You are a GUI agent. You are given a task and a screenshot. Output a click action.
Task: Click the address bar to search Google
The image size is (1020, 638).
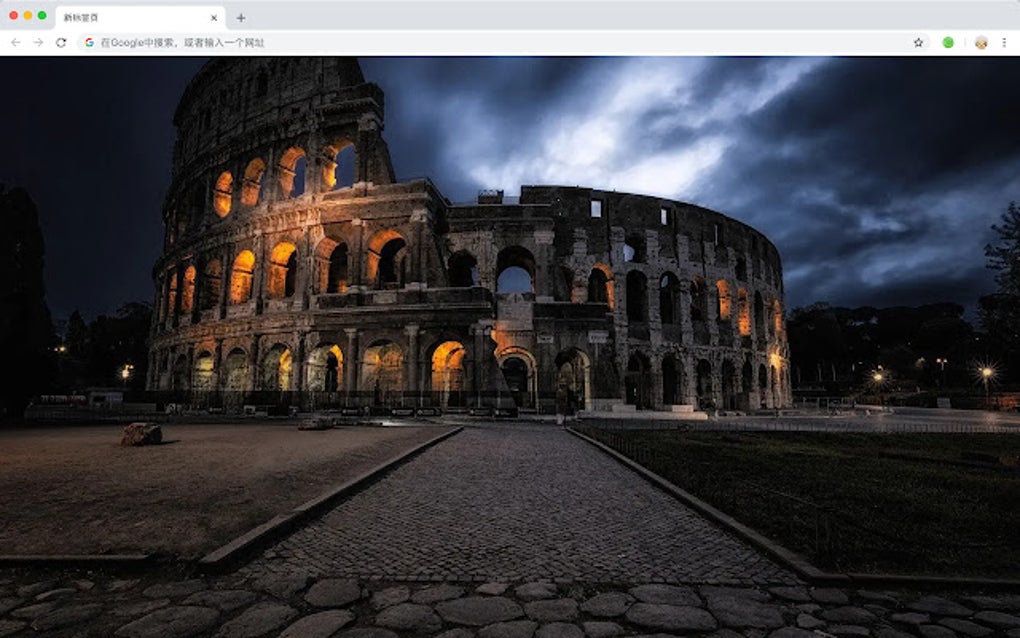(x=400, y=44)
